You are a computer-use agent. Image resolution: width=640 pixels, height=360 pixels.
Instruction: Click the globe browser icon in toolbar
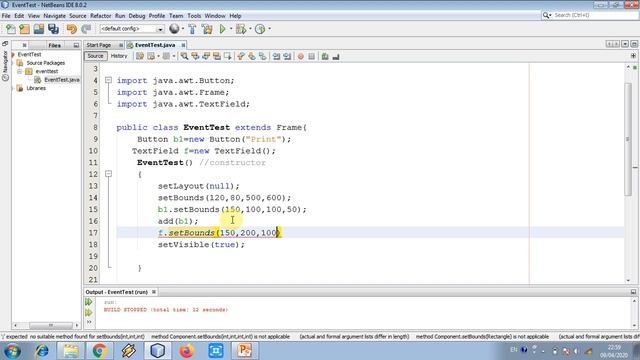coord(174,29)
